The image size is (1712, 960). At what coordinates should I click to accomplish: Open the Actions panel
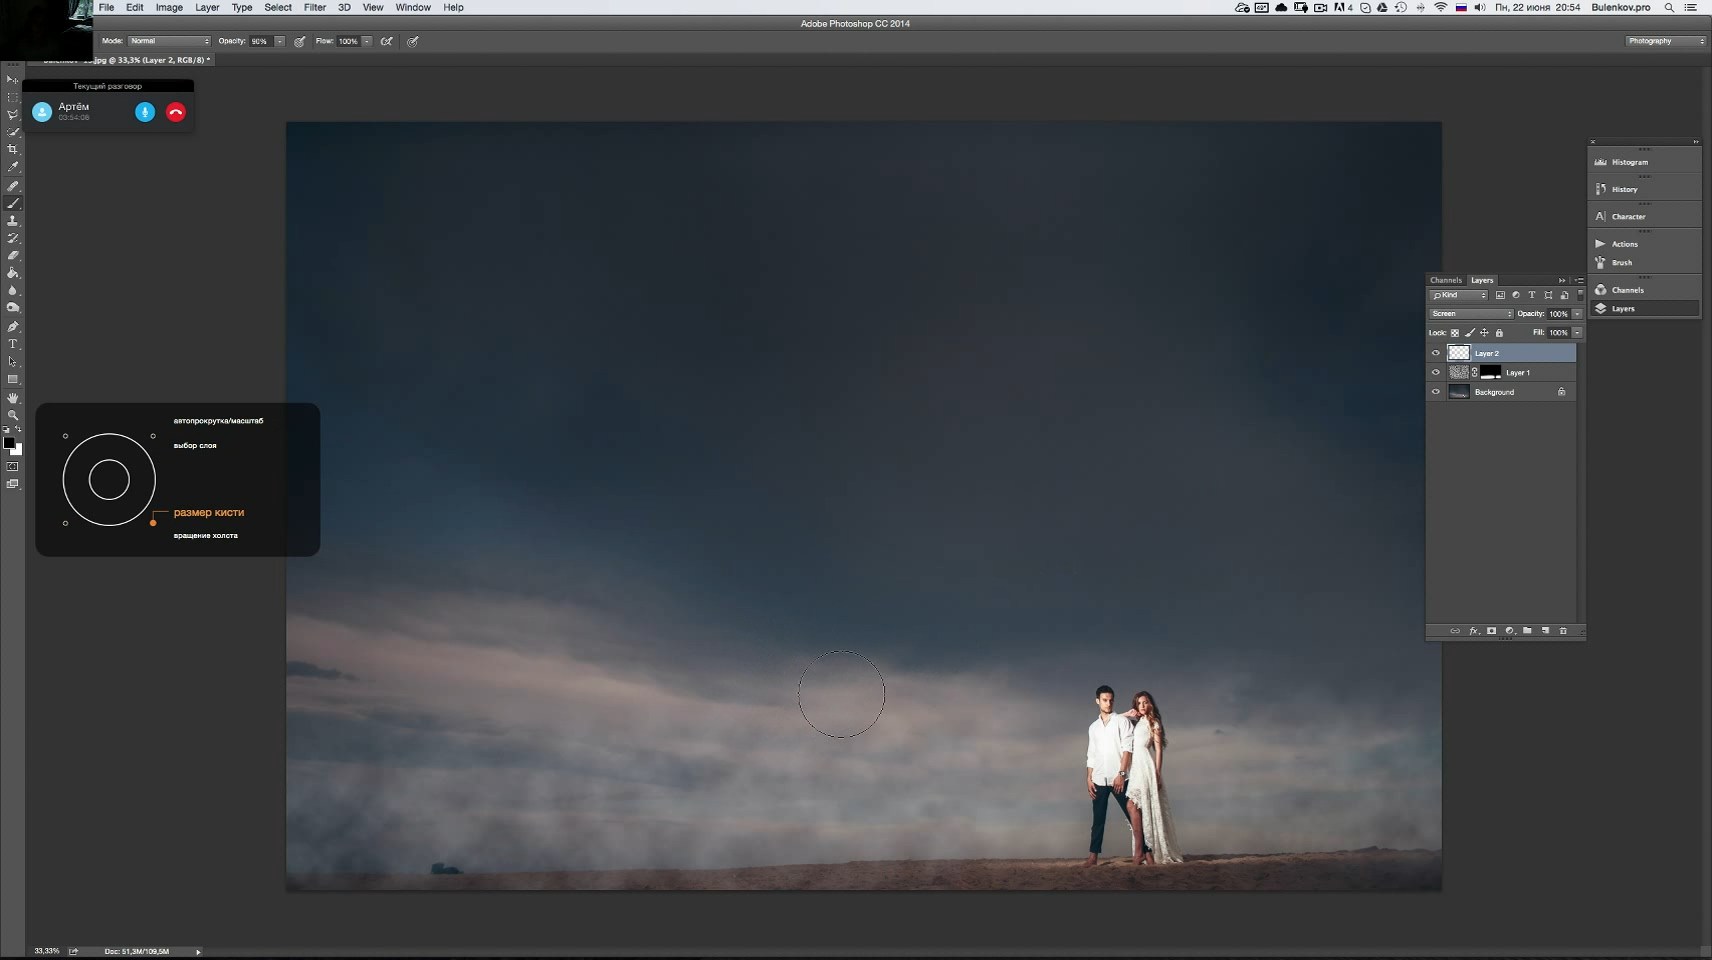[x=1624, y=244]
